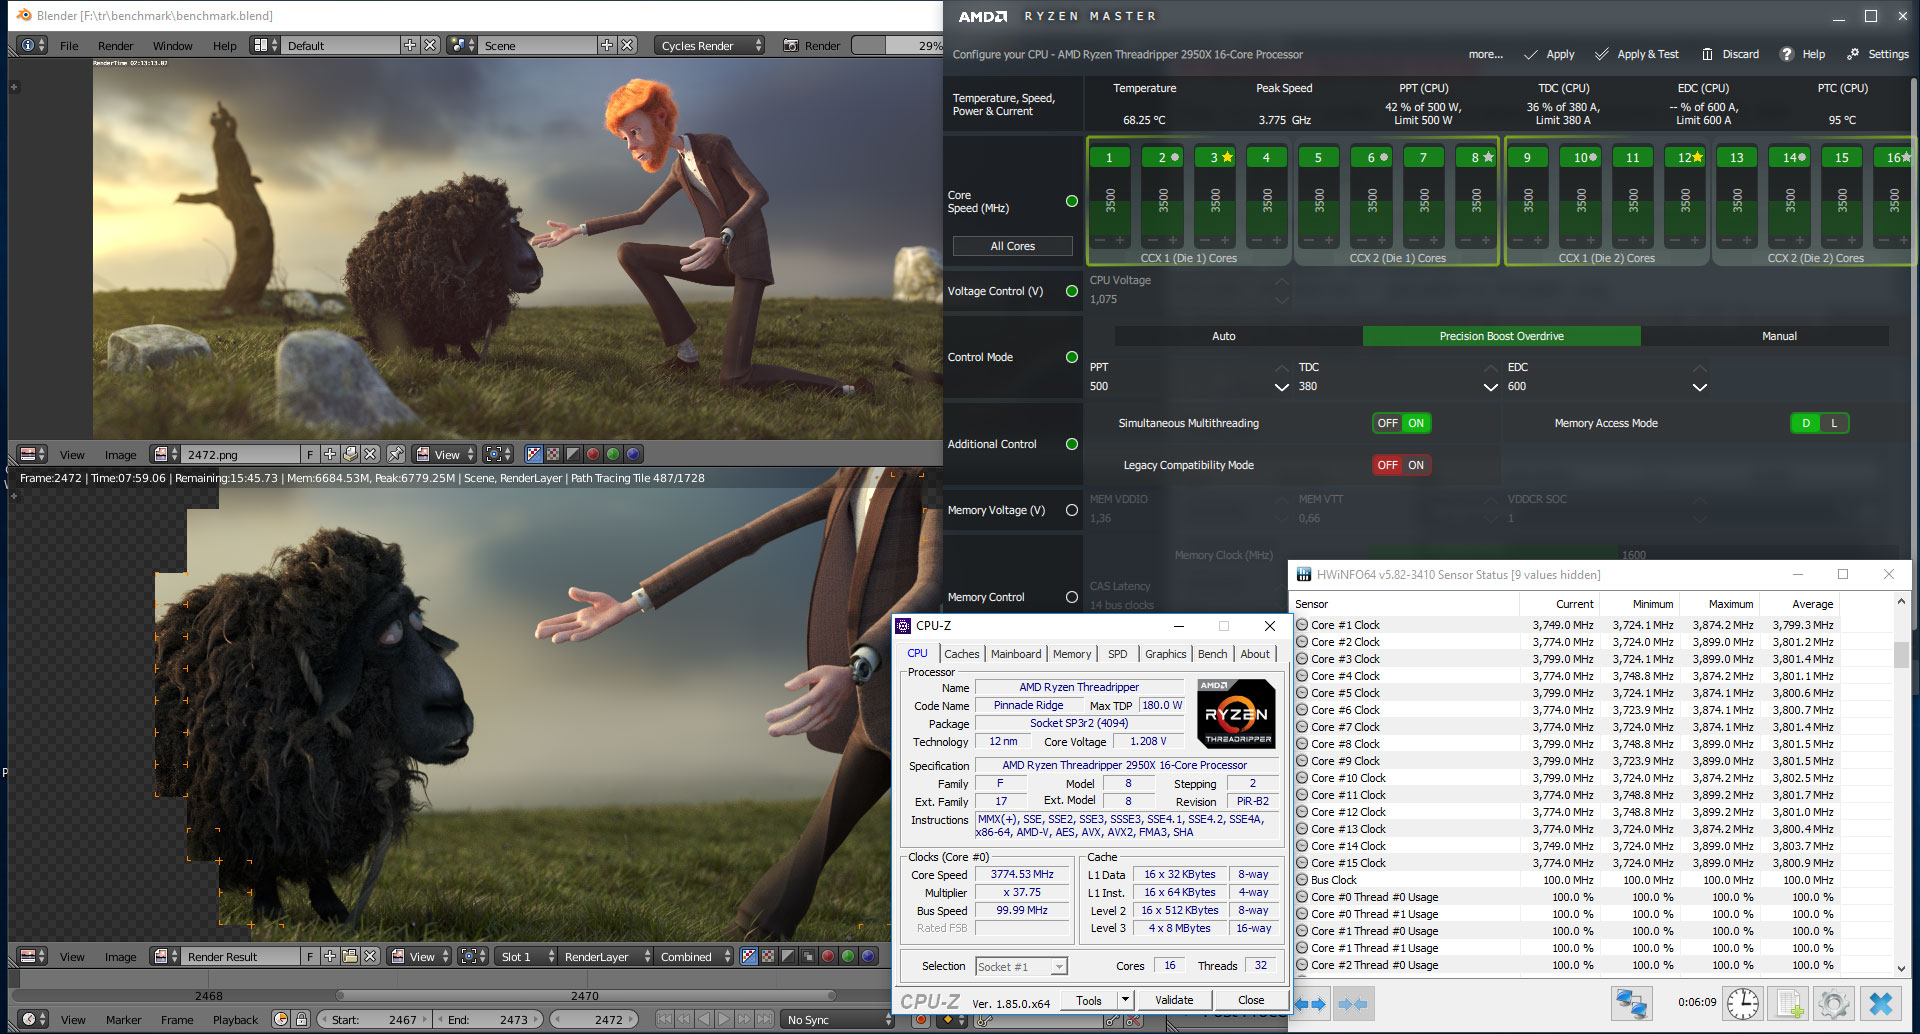Click Apply & Test in Ryzen Master

point(1637,54)
